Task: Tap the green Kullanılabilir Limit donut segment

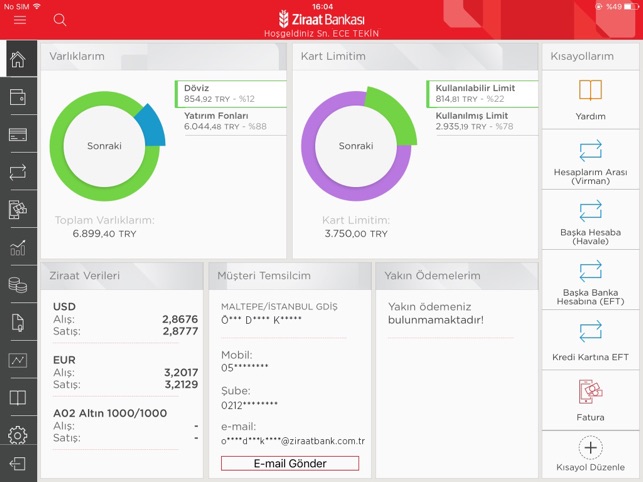Action: (x=394, y=113)
